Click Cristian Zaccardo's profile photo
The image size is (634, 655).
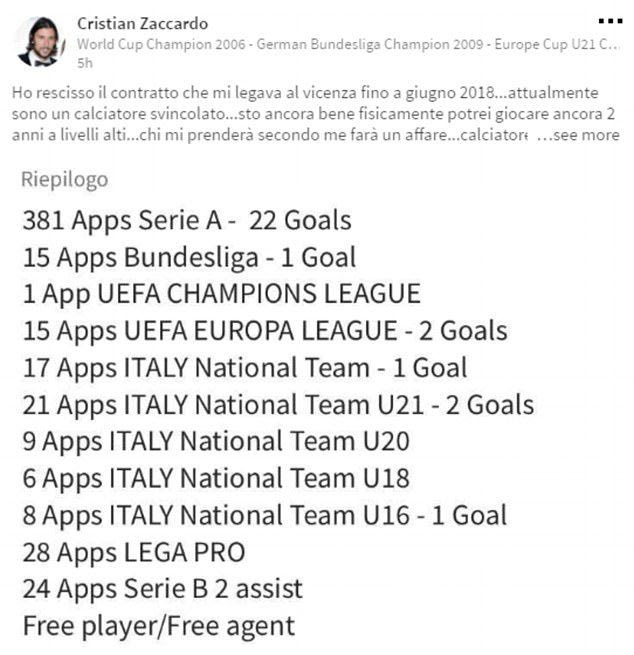(39, 41)
